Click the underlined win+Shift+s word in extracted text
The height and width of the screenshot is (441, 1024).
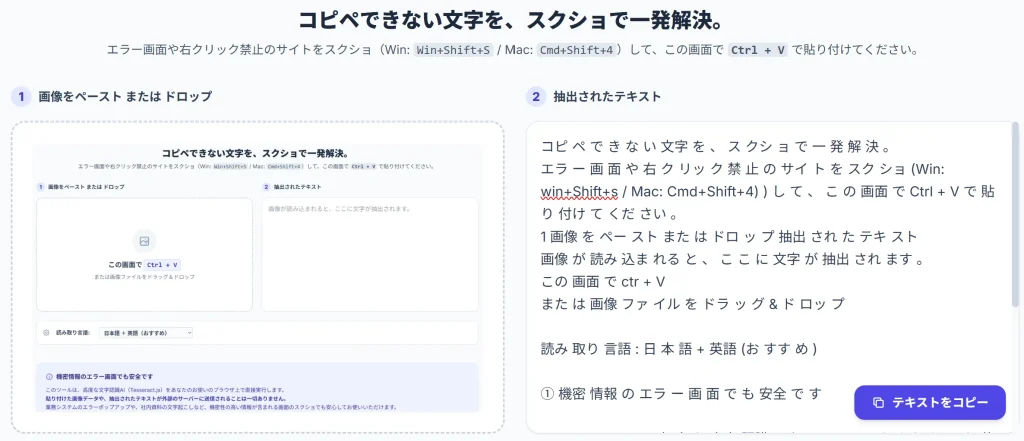[580, 191]
